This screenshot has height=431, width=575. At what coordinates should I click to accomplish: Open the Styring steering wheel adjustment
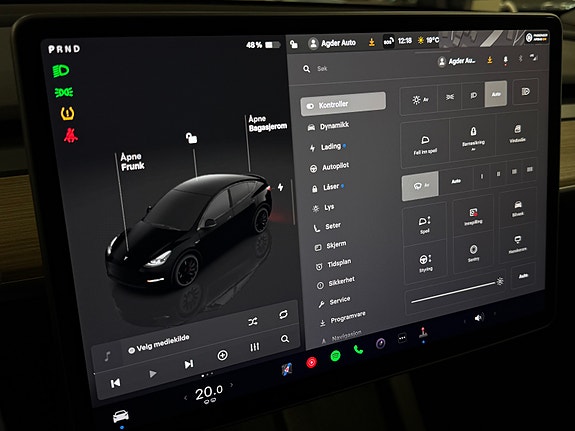426,263
